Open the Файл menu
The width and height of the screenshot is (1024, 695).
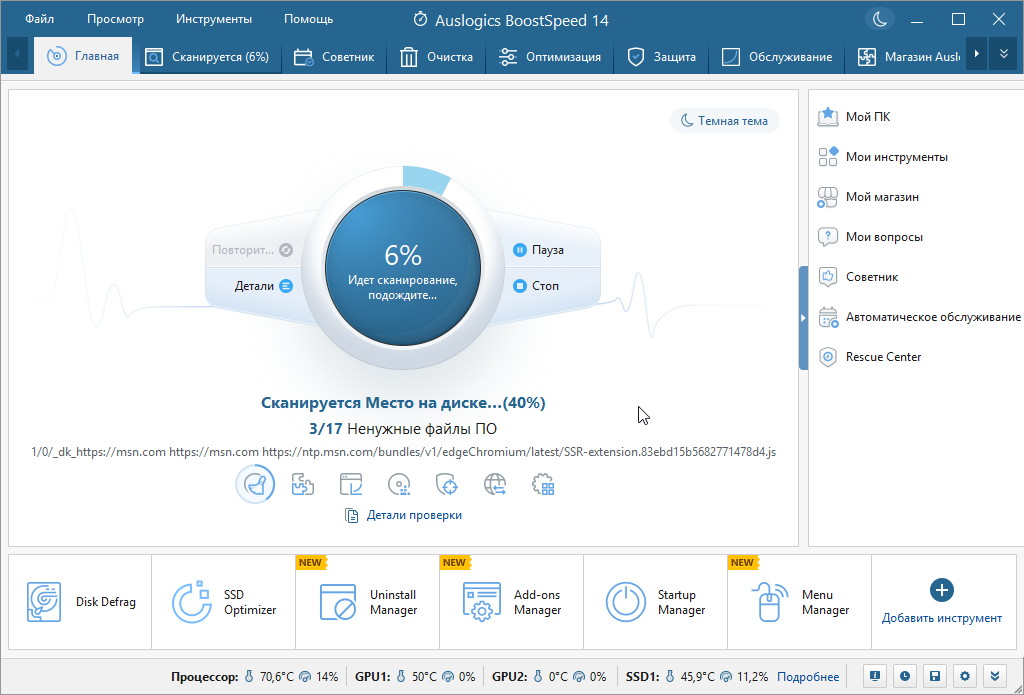[x=39, y=19]
